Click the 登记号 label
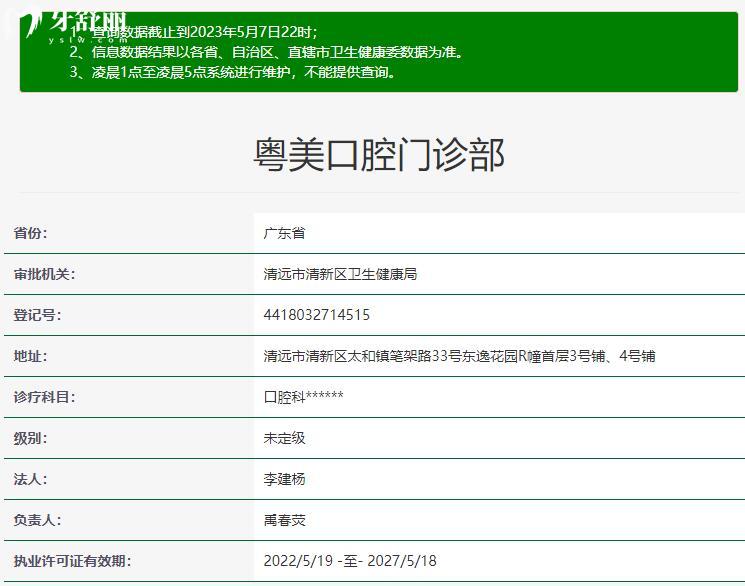Viewport: 745px width, 586px height. click(x=37, y=315)
